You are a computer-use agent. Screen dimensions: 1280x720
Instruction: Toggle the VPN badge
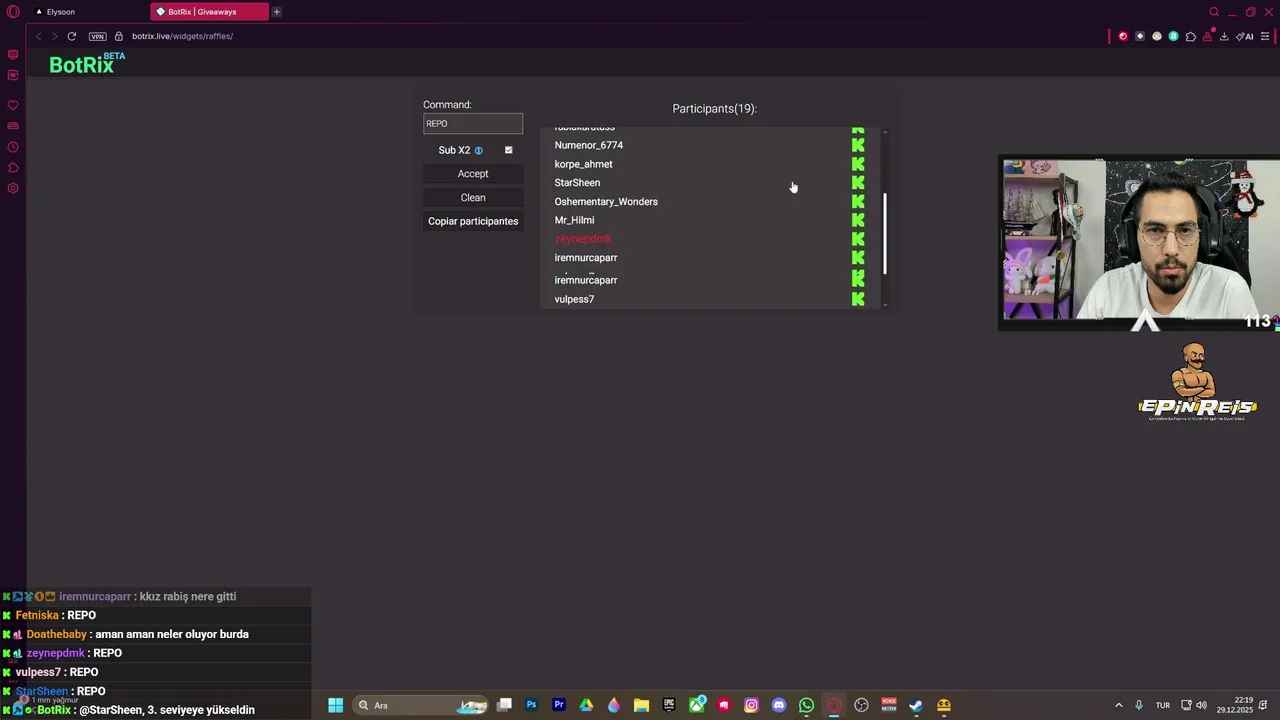pos(97,36)
